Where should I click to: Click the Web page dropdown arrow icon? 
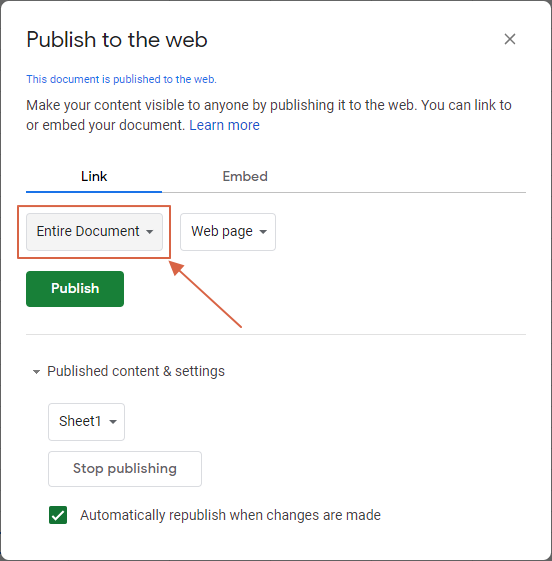point(263,232)
